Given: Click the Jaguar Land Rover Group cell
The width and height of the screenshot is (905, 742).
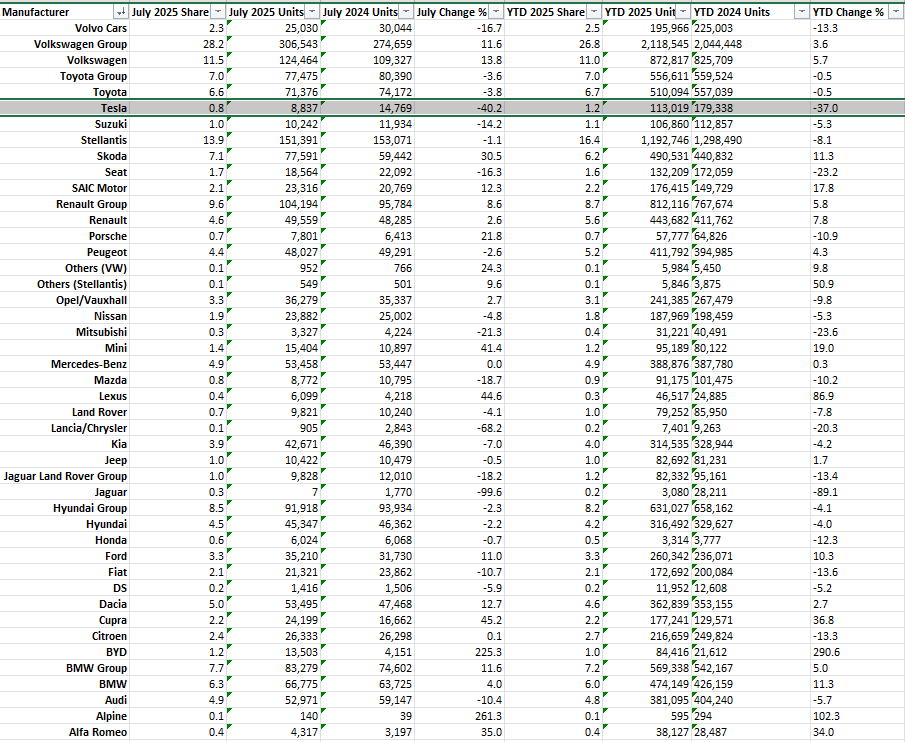Looking at the screenshot, I should [x=65, y=476].
